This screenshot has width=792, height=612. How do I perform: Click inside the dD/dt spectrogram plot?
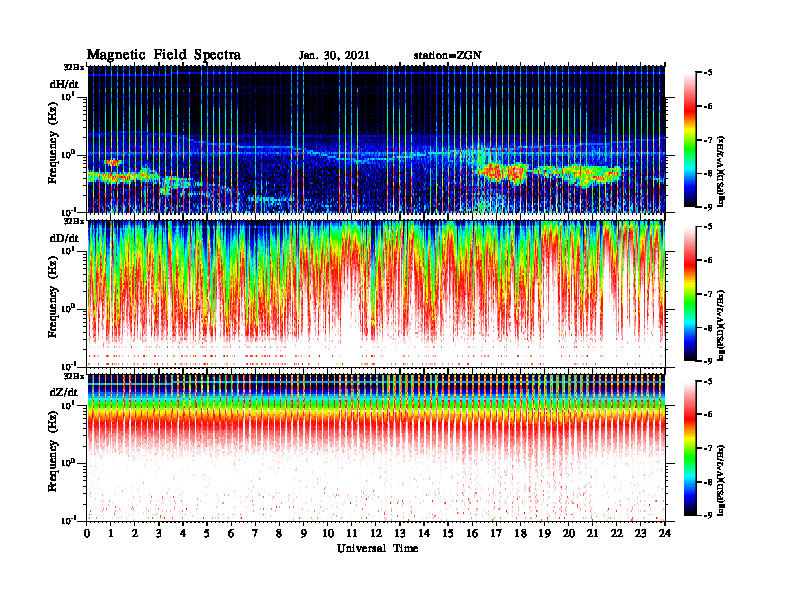coord(376,294)
